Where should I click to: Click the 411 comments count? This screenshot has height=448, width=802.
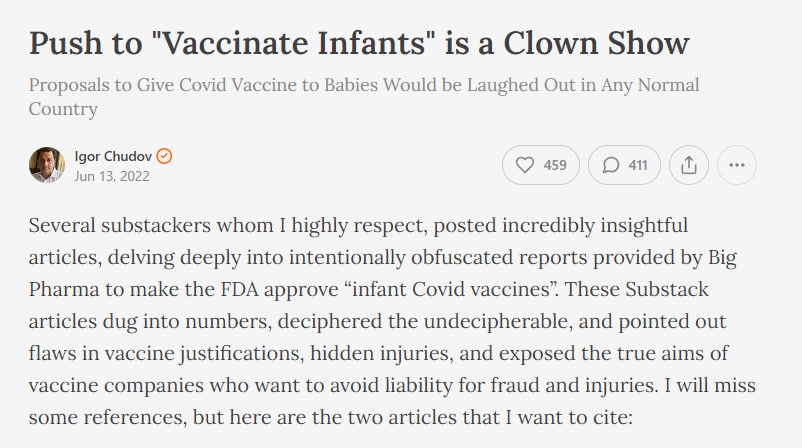638,165
